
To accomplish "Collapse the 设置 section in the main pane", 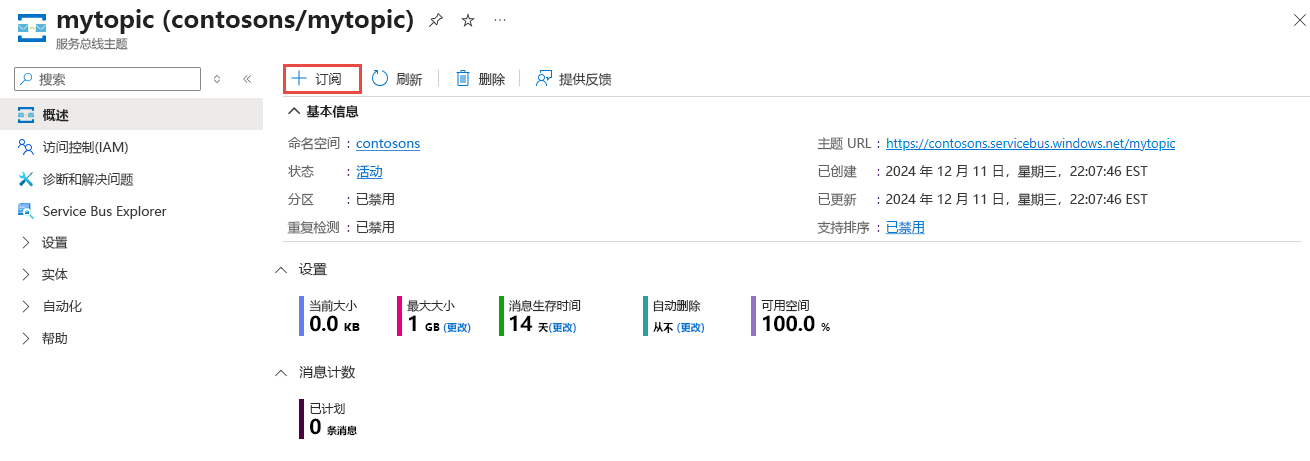I will (x=281, y=270).
